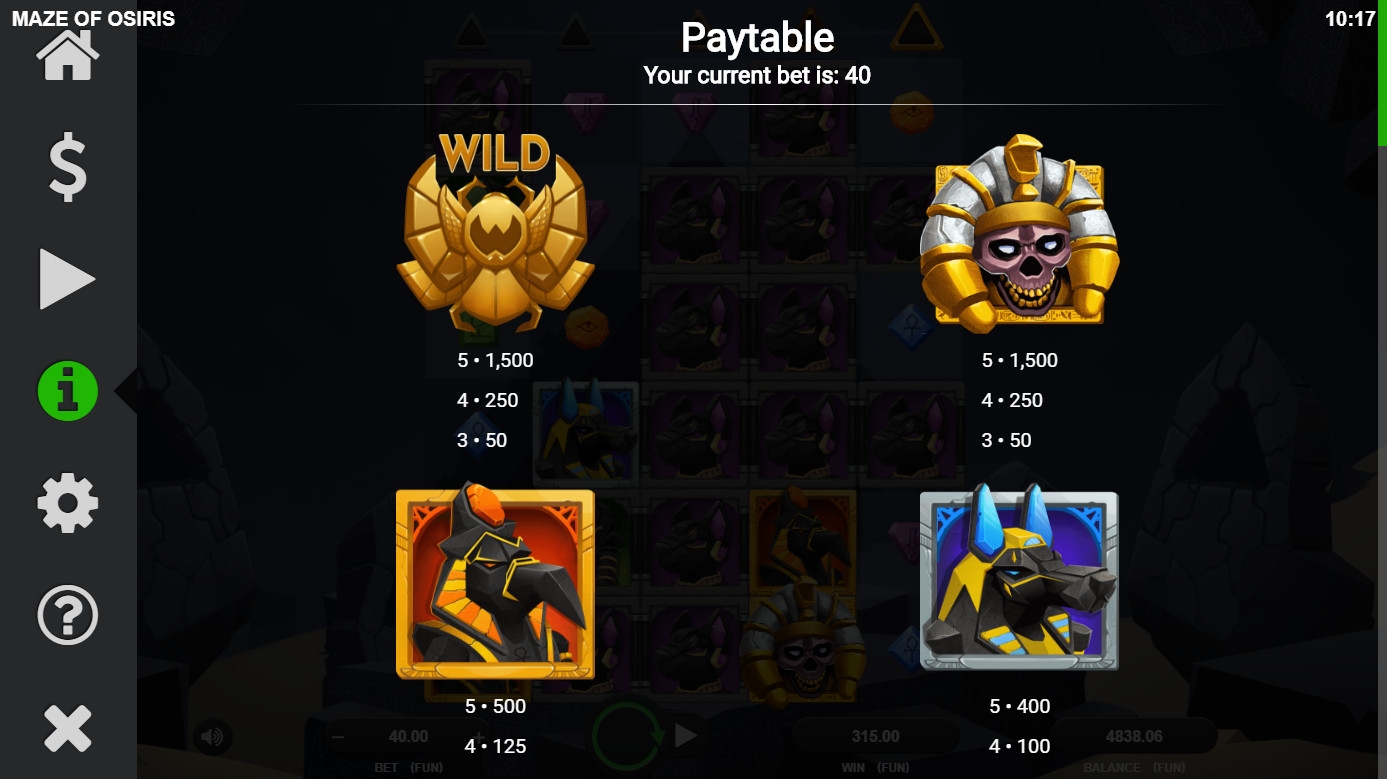
Task: Open the gear settings icon
Action: (x=68, y=503)
